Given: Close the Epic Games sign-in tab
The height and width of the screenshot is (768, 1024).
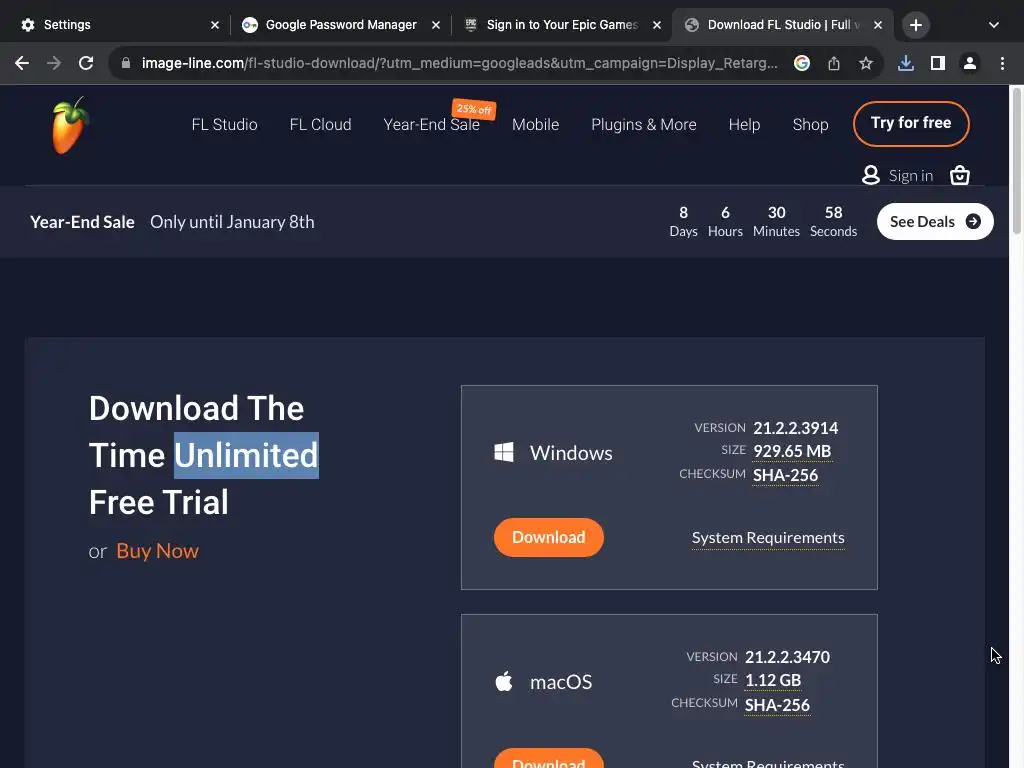Looking at the screenshot, I should click(657, 25).
